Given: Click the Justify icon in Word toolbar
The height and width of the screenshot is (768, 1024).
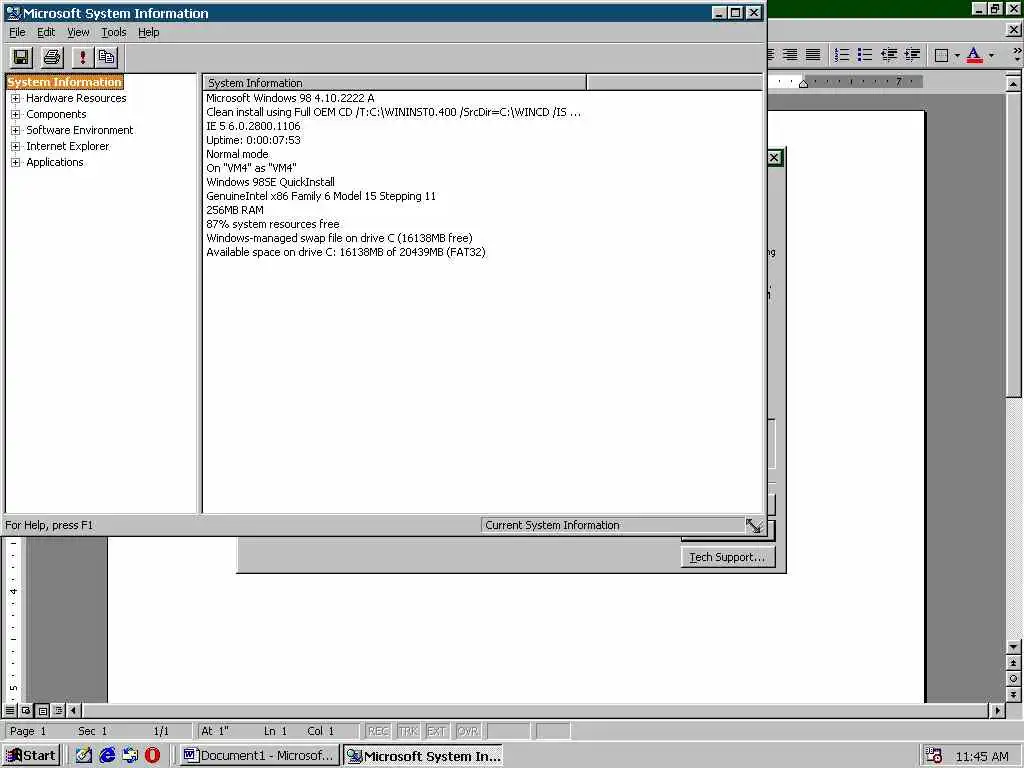Looking at the screenshot, I should tap(813, 55).
